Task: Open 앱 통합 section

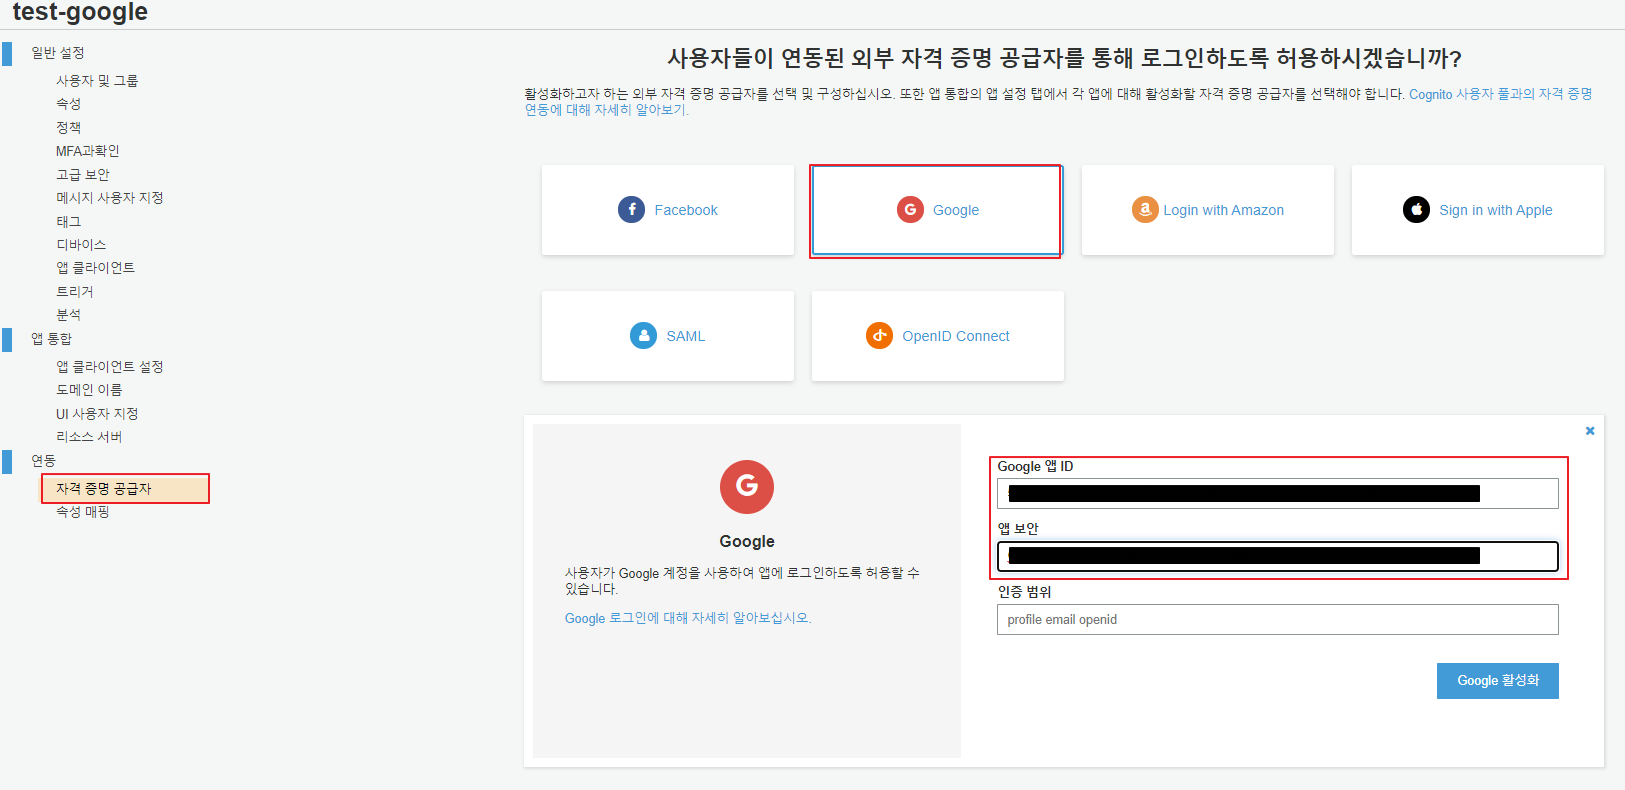Action: [52, 339]
